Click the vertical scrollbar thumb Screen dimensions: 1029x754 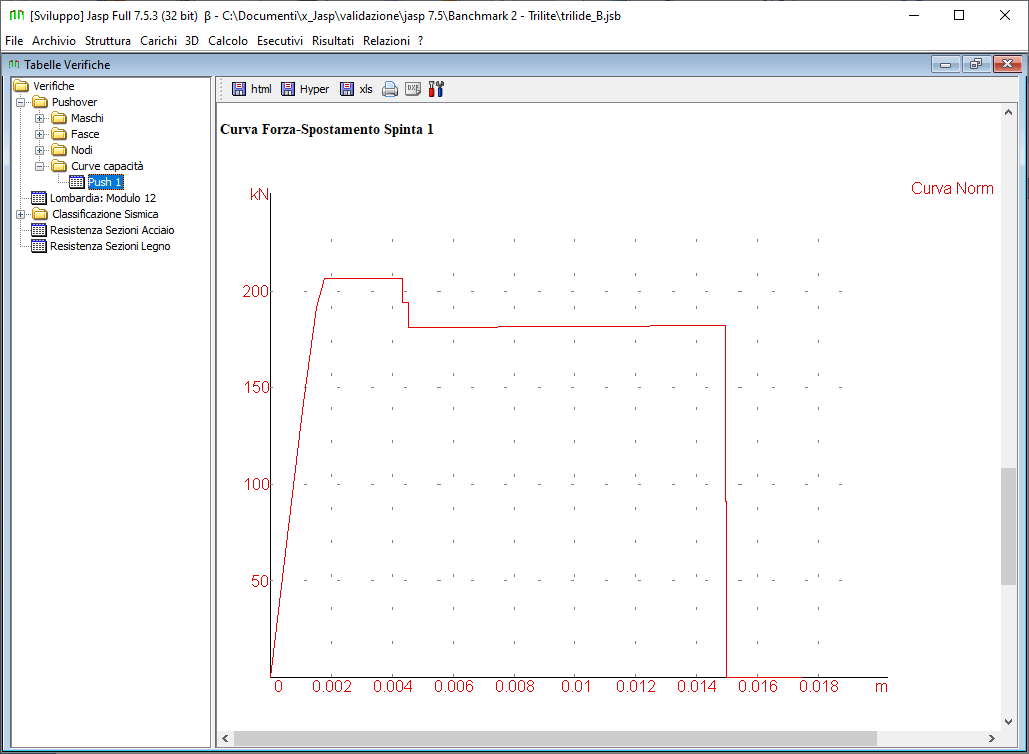pos(1008,526)
